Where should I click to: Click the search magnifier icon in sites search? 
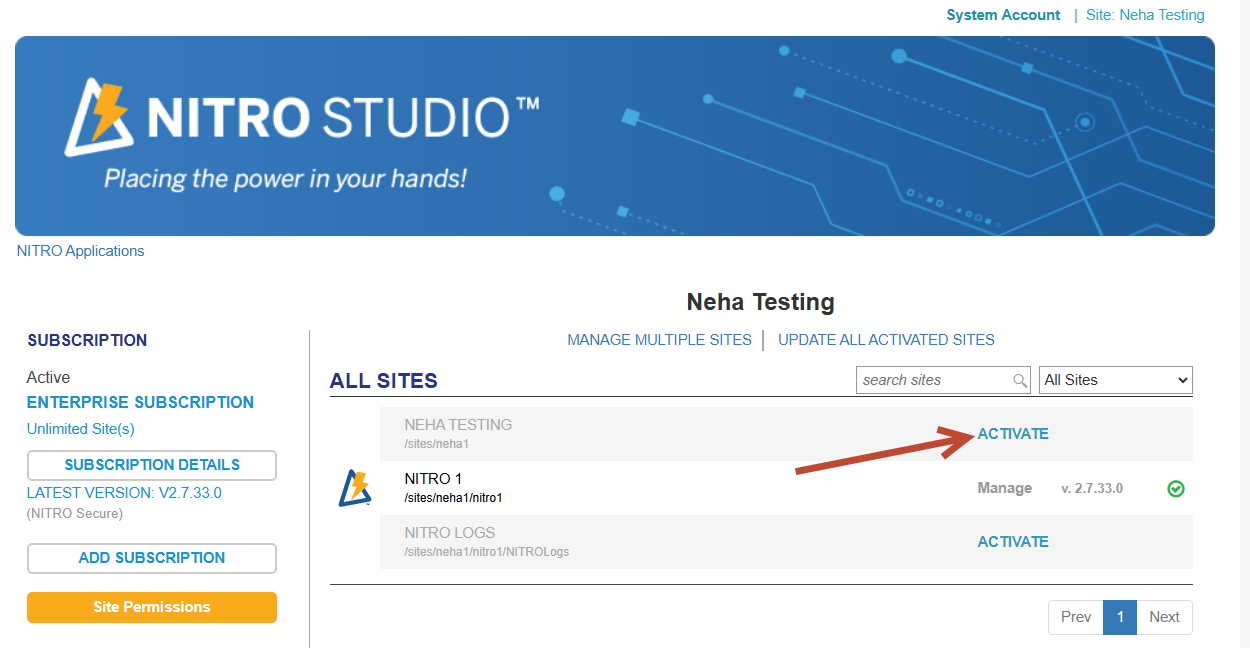[x=1020, y=380]
